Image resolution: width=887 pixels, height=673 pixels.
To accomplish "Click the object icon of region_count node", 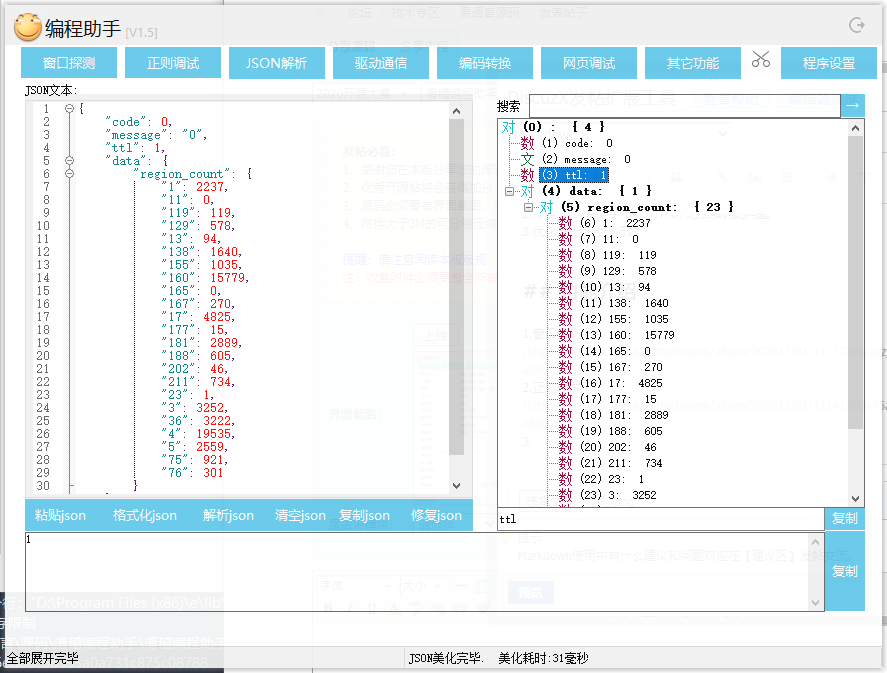I will [546, 207].
